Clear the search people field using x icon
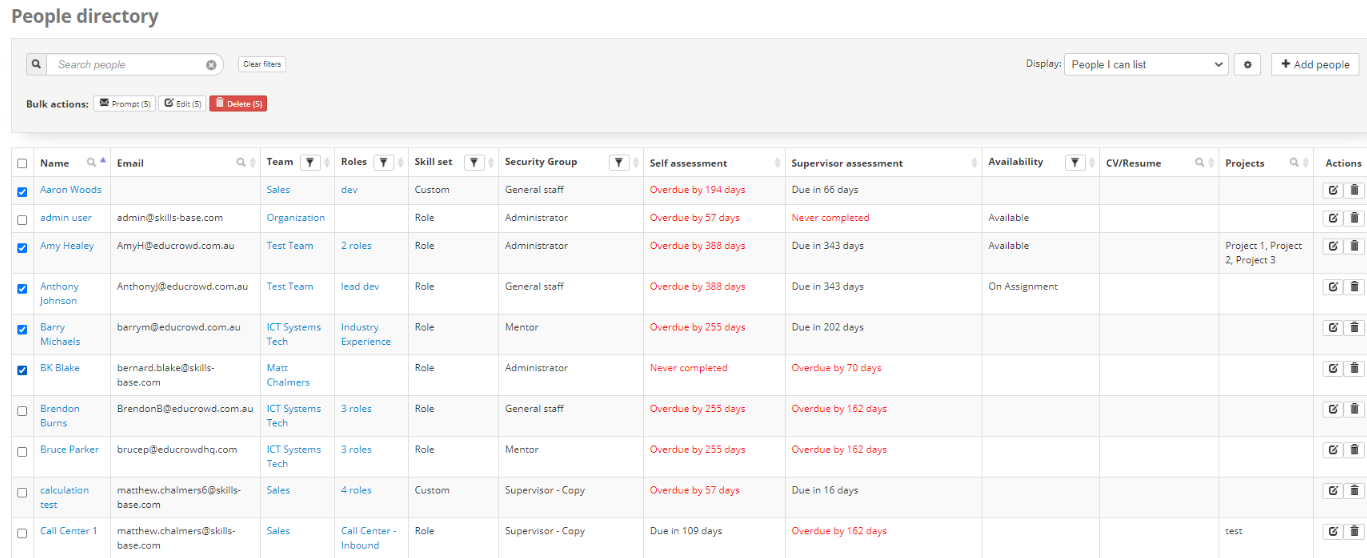This screenshot has width=1367, height=558. [x=211, y=65]
